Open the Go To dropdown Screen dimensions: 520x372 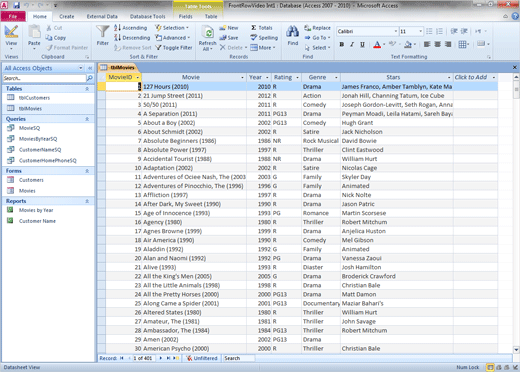(317, 38)
